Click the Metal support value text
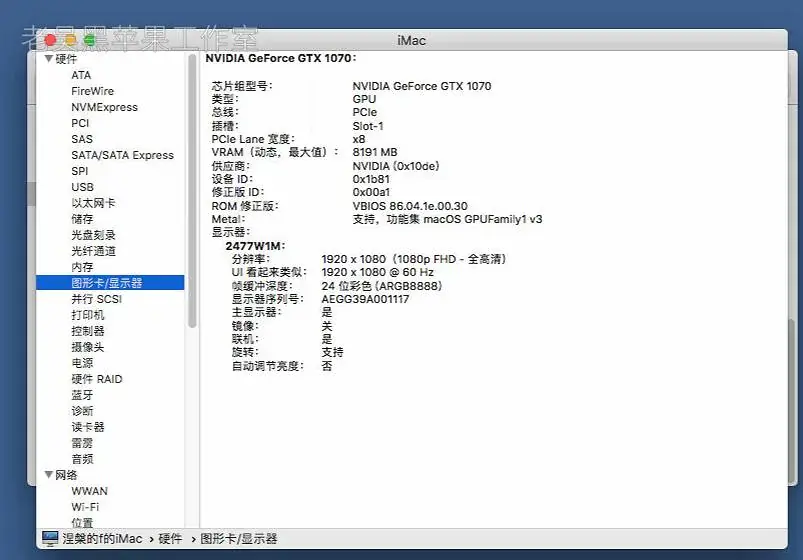The width and height of the screenshot is (803, 560). [447, 219]
